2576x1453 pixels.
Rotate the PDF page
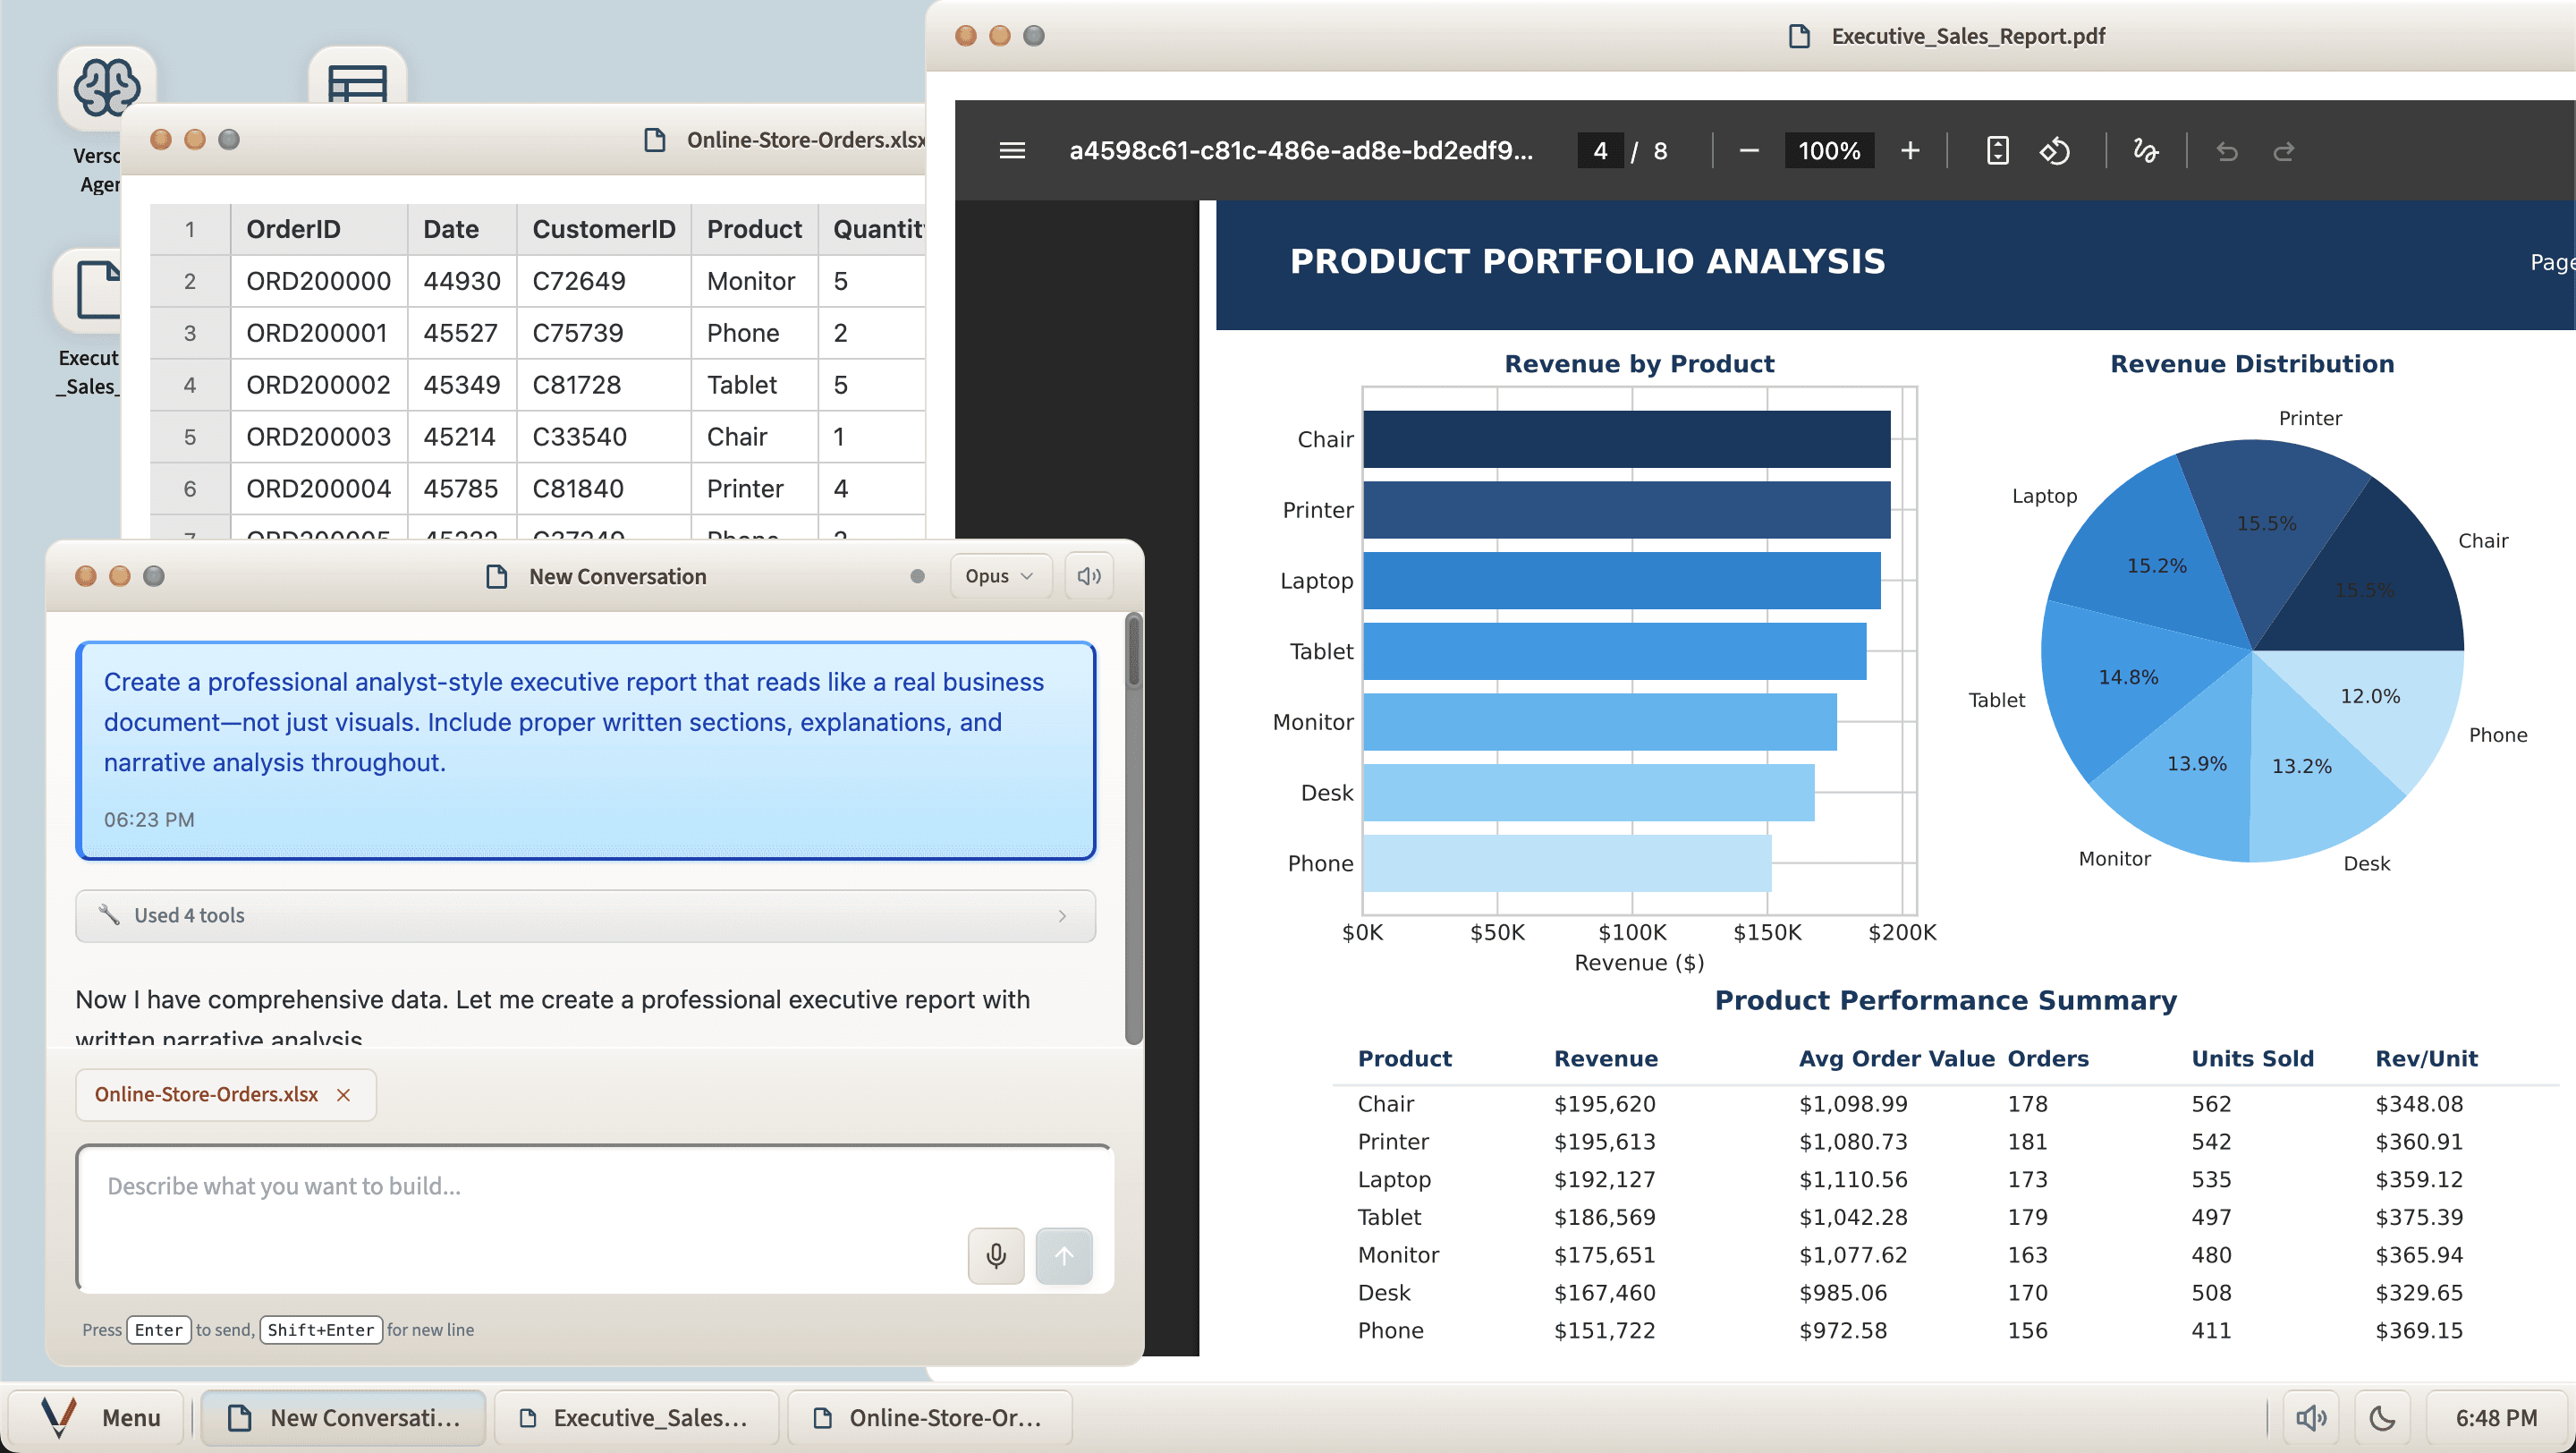pyautogui.click(x=2056, y=151)
